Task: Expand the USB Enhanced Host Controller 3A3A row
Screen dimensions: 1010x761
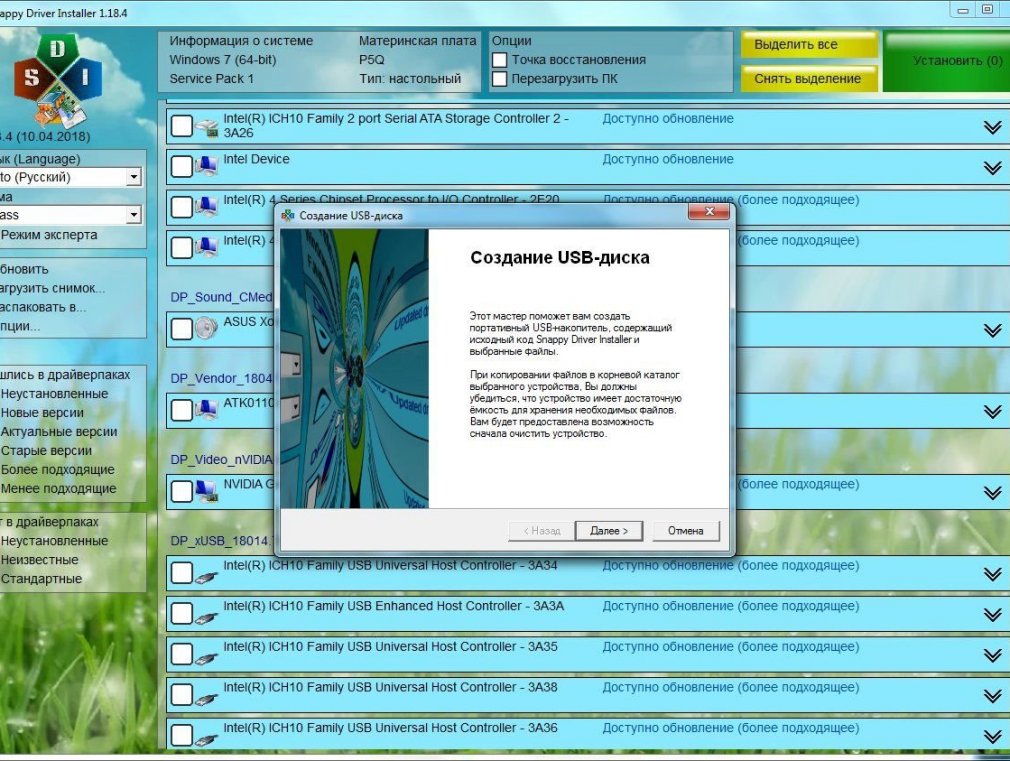Action: click(993, 614)
